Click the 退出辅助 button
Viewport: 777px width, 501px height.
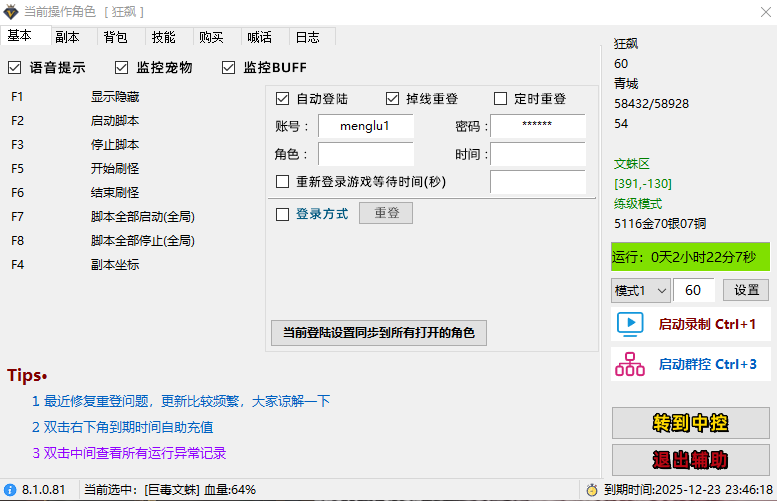pyautogui.click(x=690, y=459)
